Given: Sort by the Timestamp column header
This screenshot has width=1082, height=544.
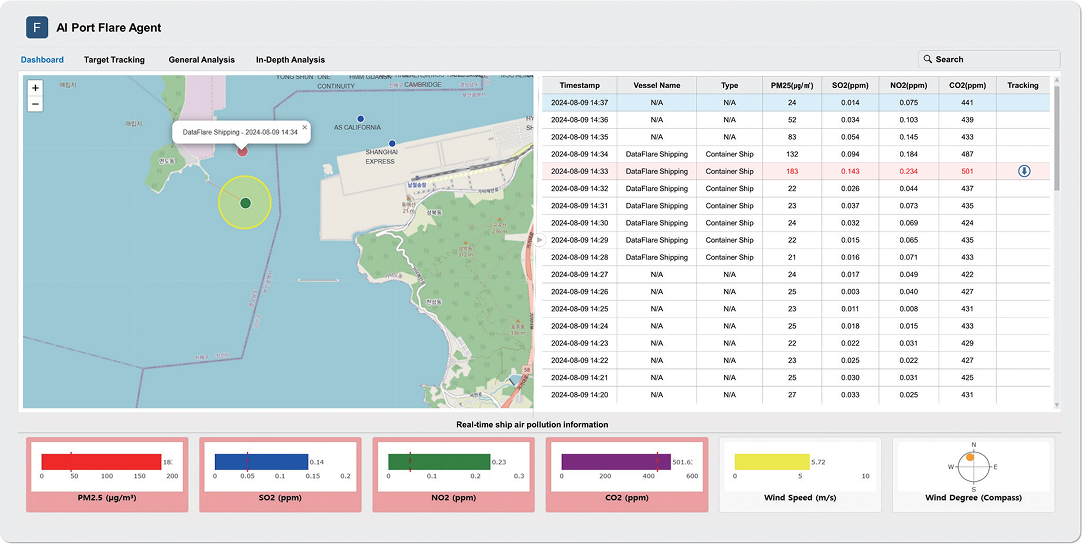Looking at the screenshot, I should pos(579,85).
